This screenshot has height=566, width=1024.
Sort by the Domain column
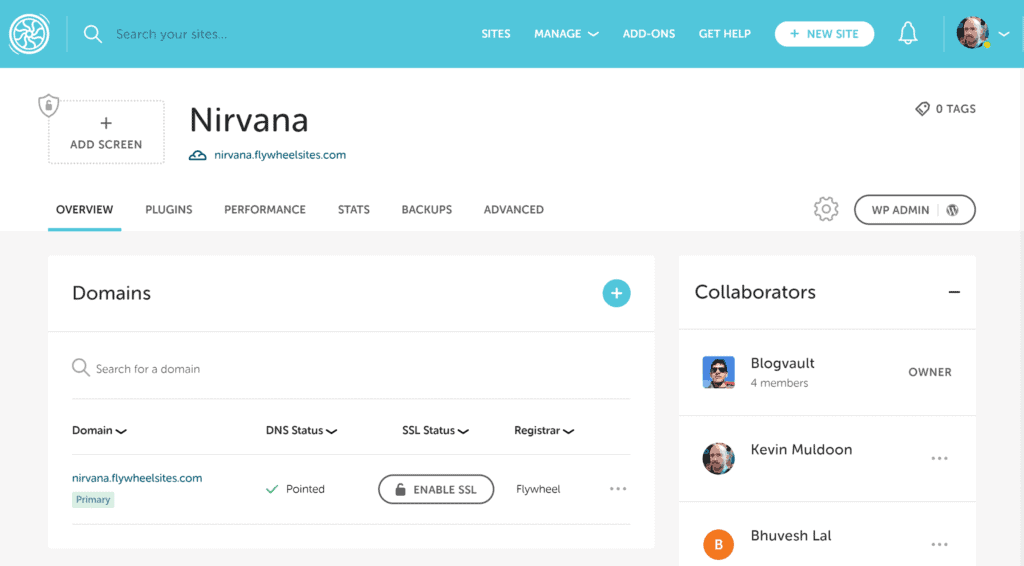click(x=99, y=430)
